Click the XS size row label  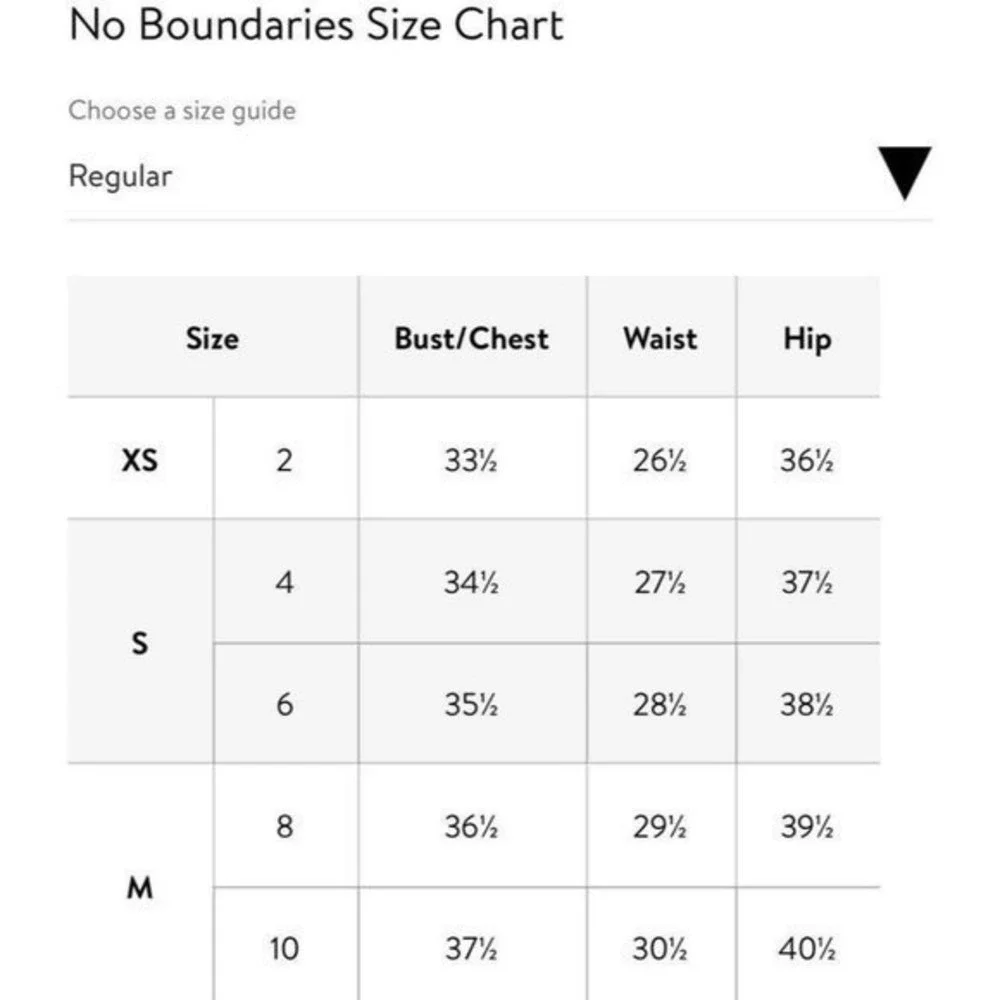140,459
